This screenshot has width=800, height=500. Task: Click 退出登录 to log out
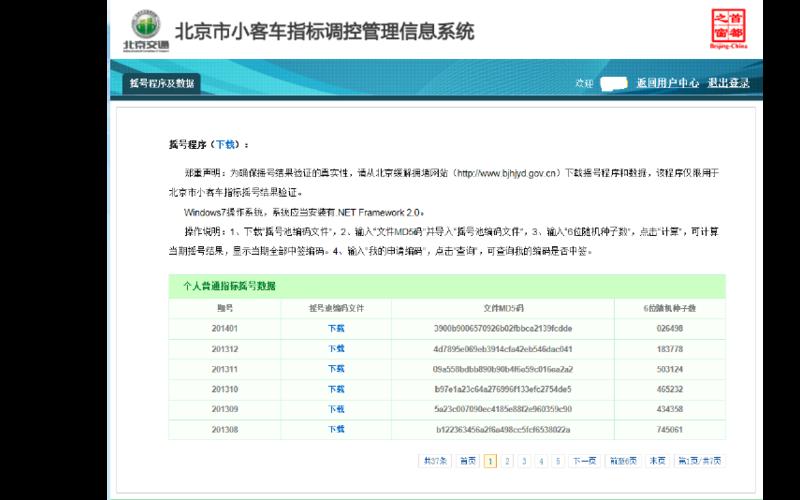[728, 83]
